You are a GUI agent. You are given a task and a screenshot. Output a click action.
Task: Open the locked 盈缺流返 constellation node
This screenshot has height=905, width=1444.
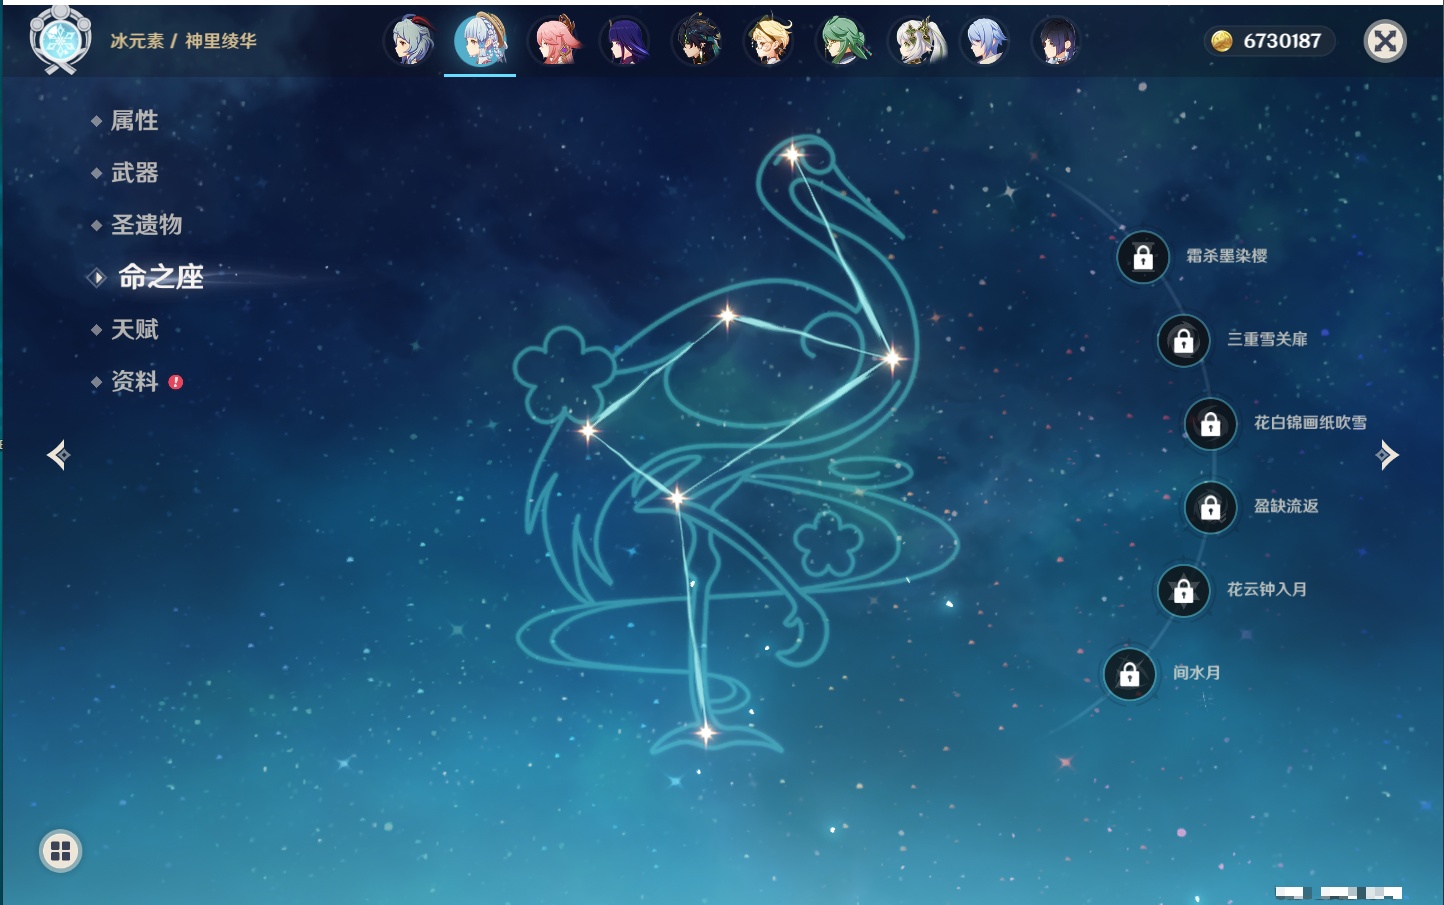click(1211, 507)
